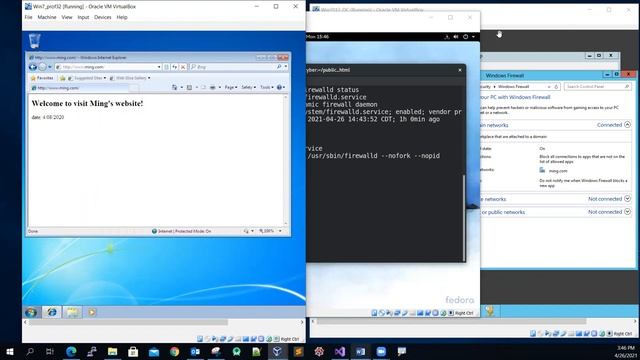Viewport: 640px width, 360px height.
Task: Open Suggested Sites in IE favorites bar
Action: pos(87,78)
